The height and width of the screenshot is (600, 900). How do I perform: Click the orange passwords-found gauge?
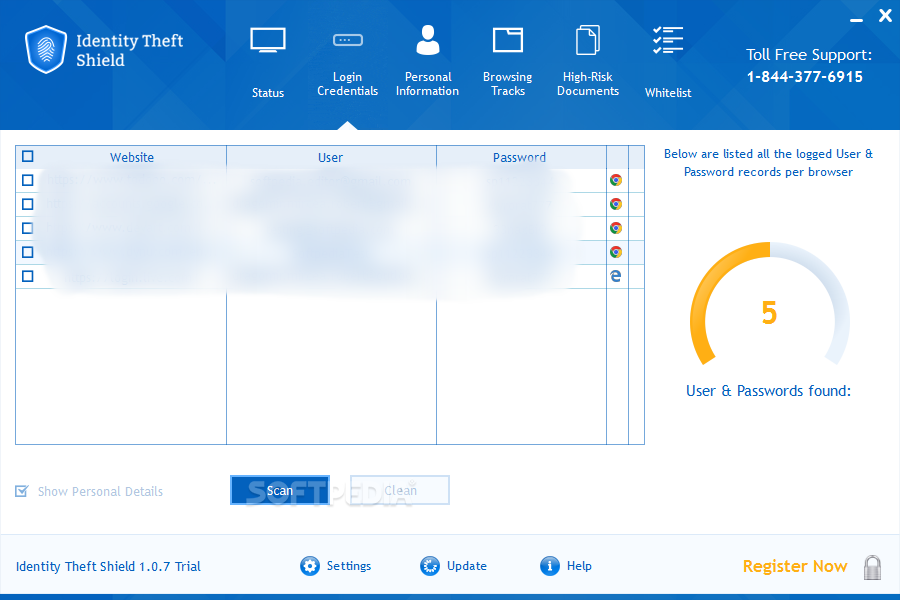769,304
